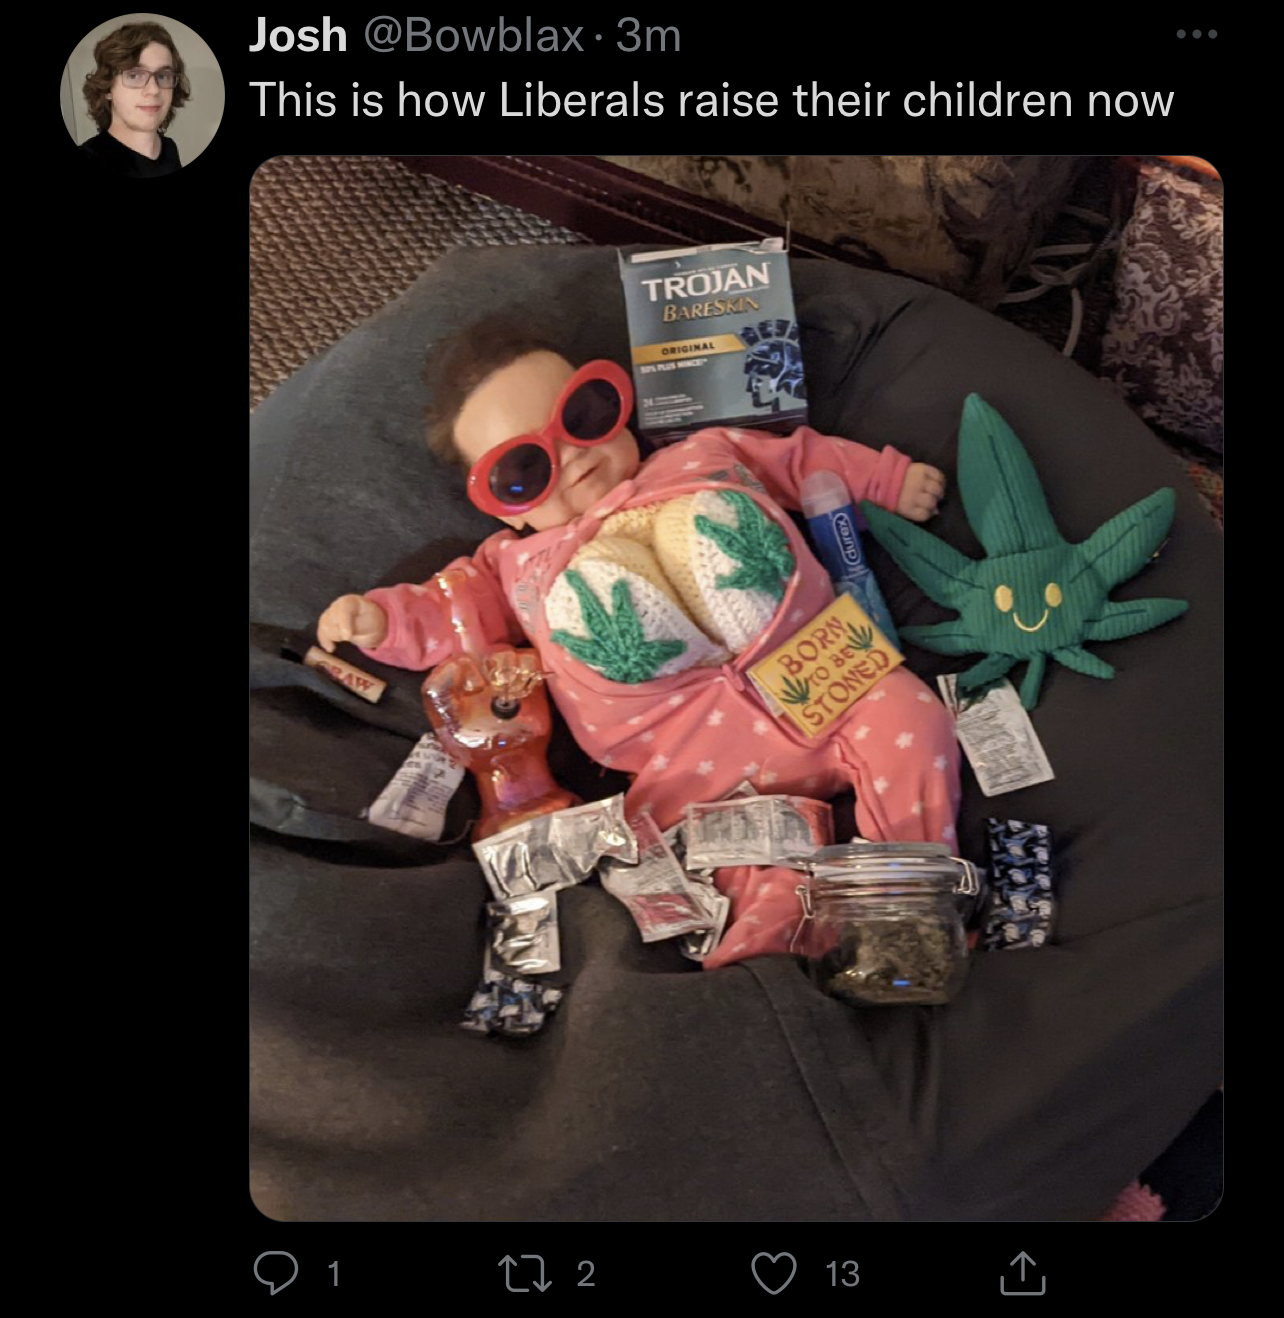This screenshot has height=1318, width=1284.
Task: Click the retweet count number 2
Action: pos(586,1273)
